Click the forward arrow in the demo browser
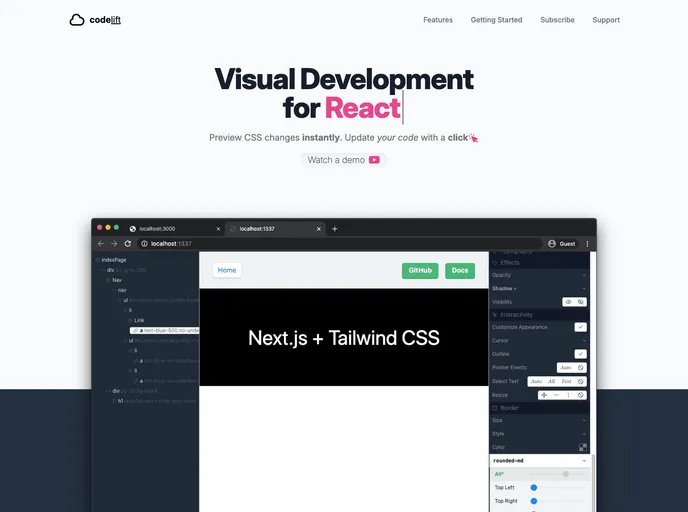The image size is (688, 512). tap(114, 243)
